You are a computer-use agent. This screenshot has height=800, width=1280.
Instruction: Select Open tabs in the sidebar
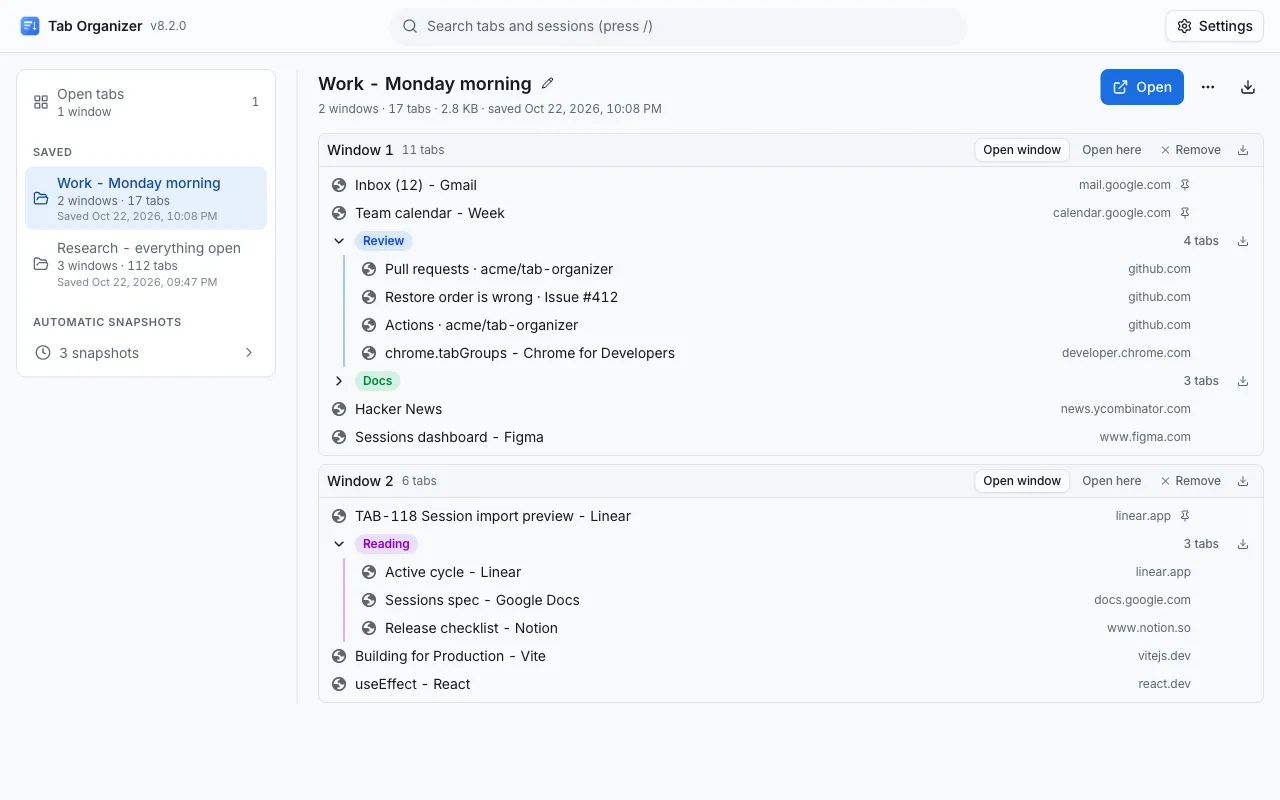146,102
